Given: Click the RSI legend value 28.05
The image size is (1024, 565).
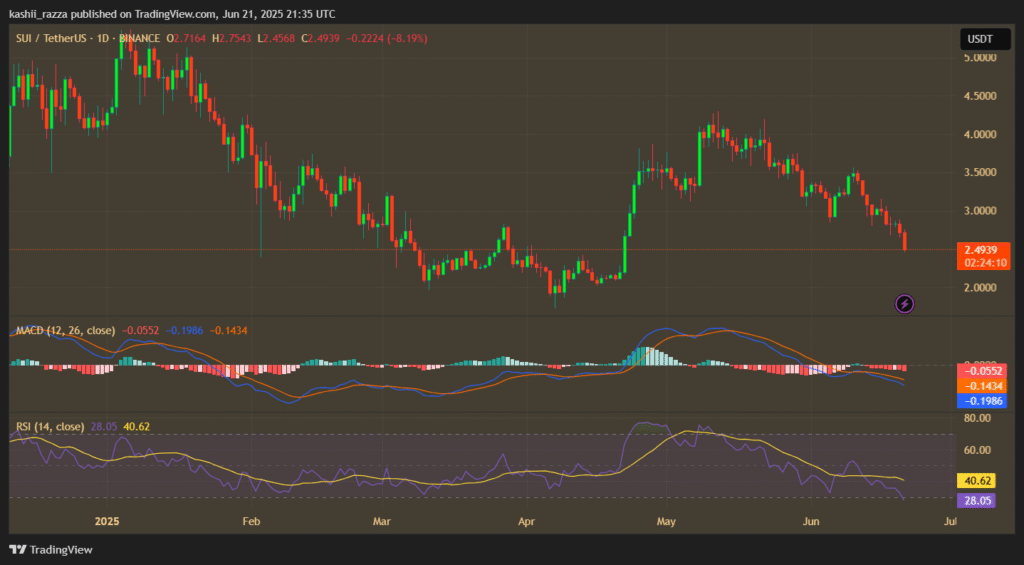Looking at the screenshot, I should (x=104, y=427).
